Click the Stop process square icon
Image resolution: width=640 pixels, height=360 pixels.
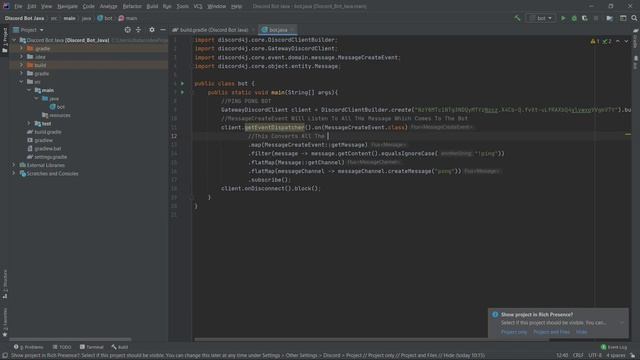596,18
